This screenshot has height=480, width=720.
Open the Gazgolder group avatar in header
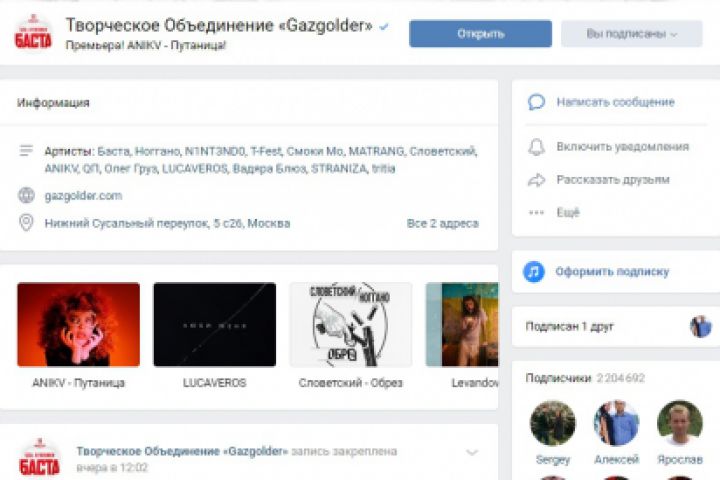(33, 32)
